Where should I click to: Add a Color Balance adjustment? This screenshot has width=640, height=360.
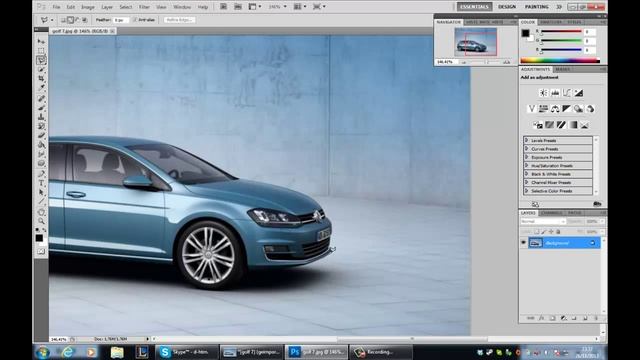[x=555, y=109]
